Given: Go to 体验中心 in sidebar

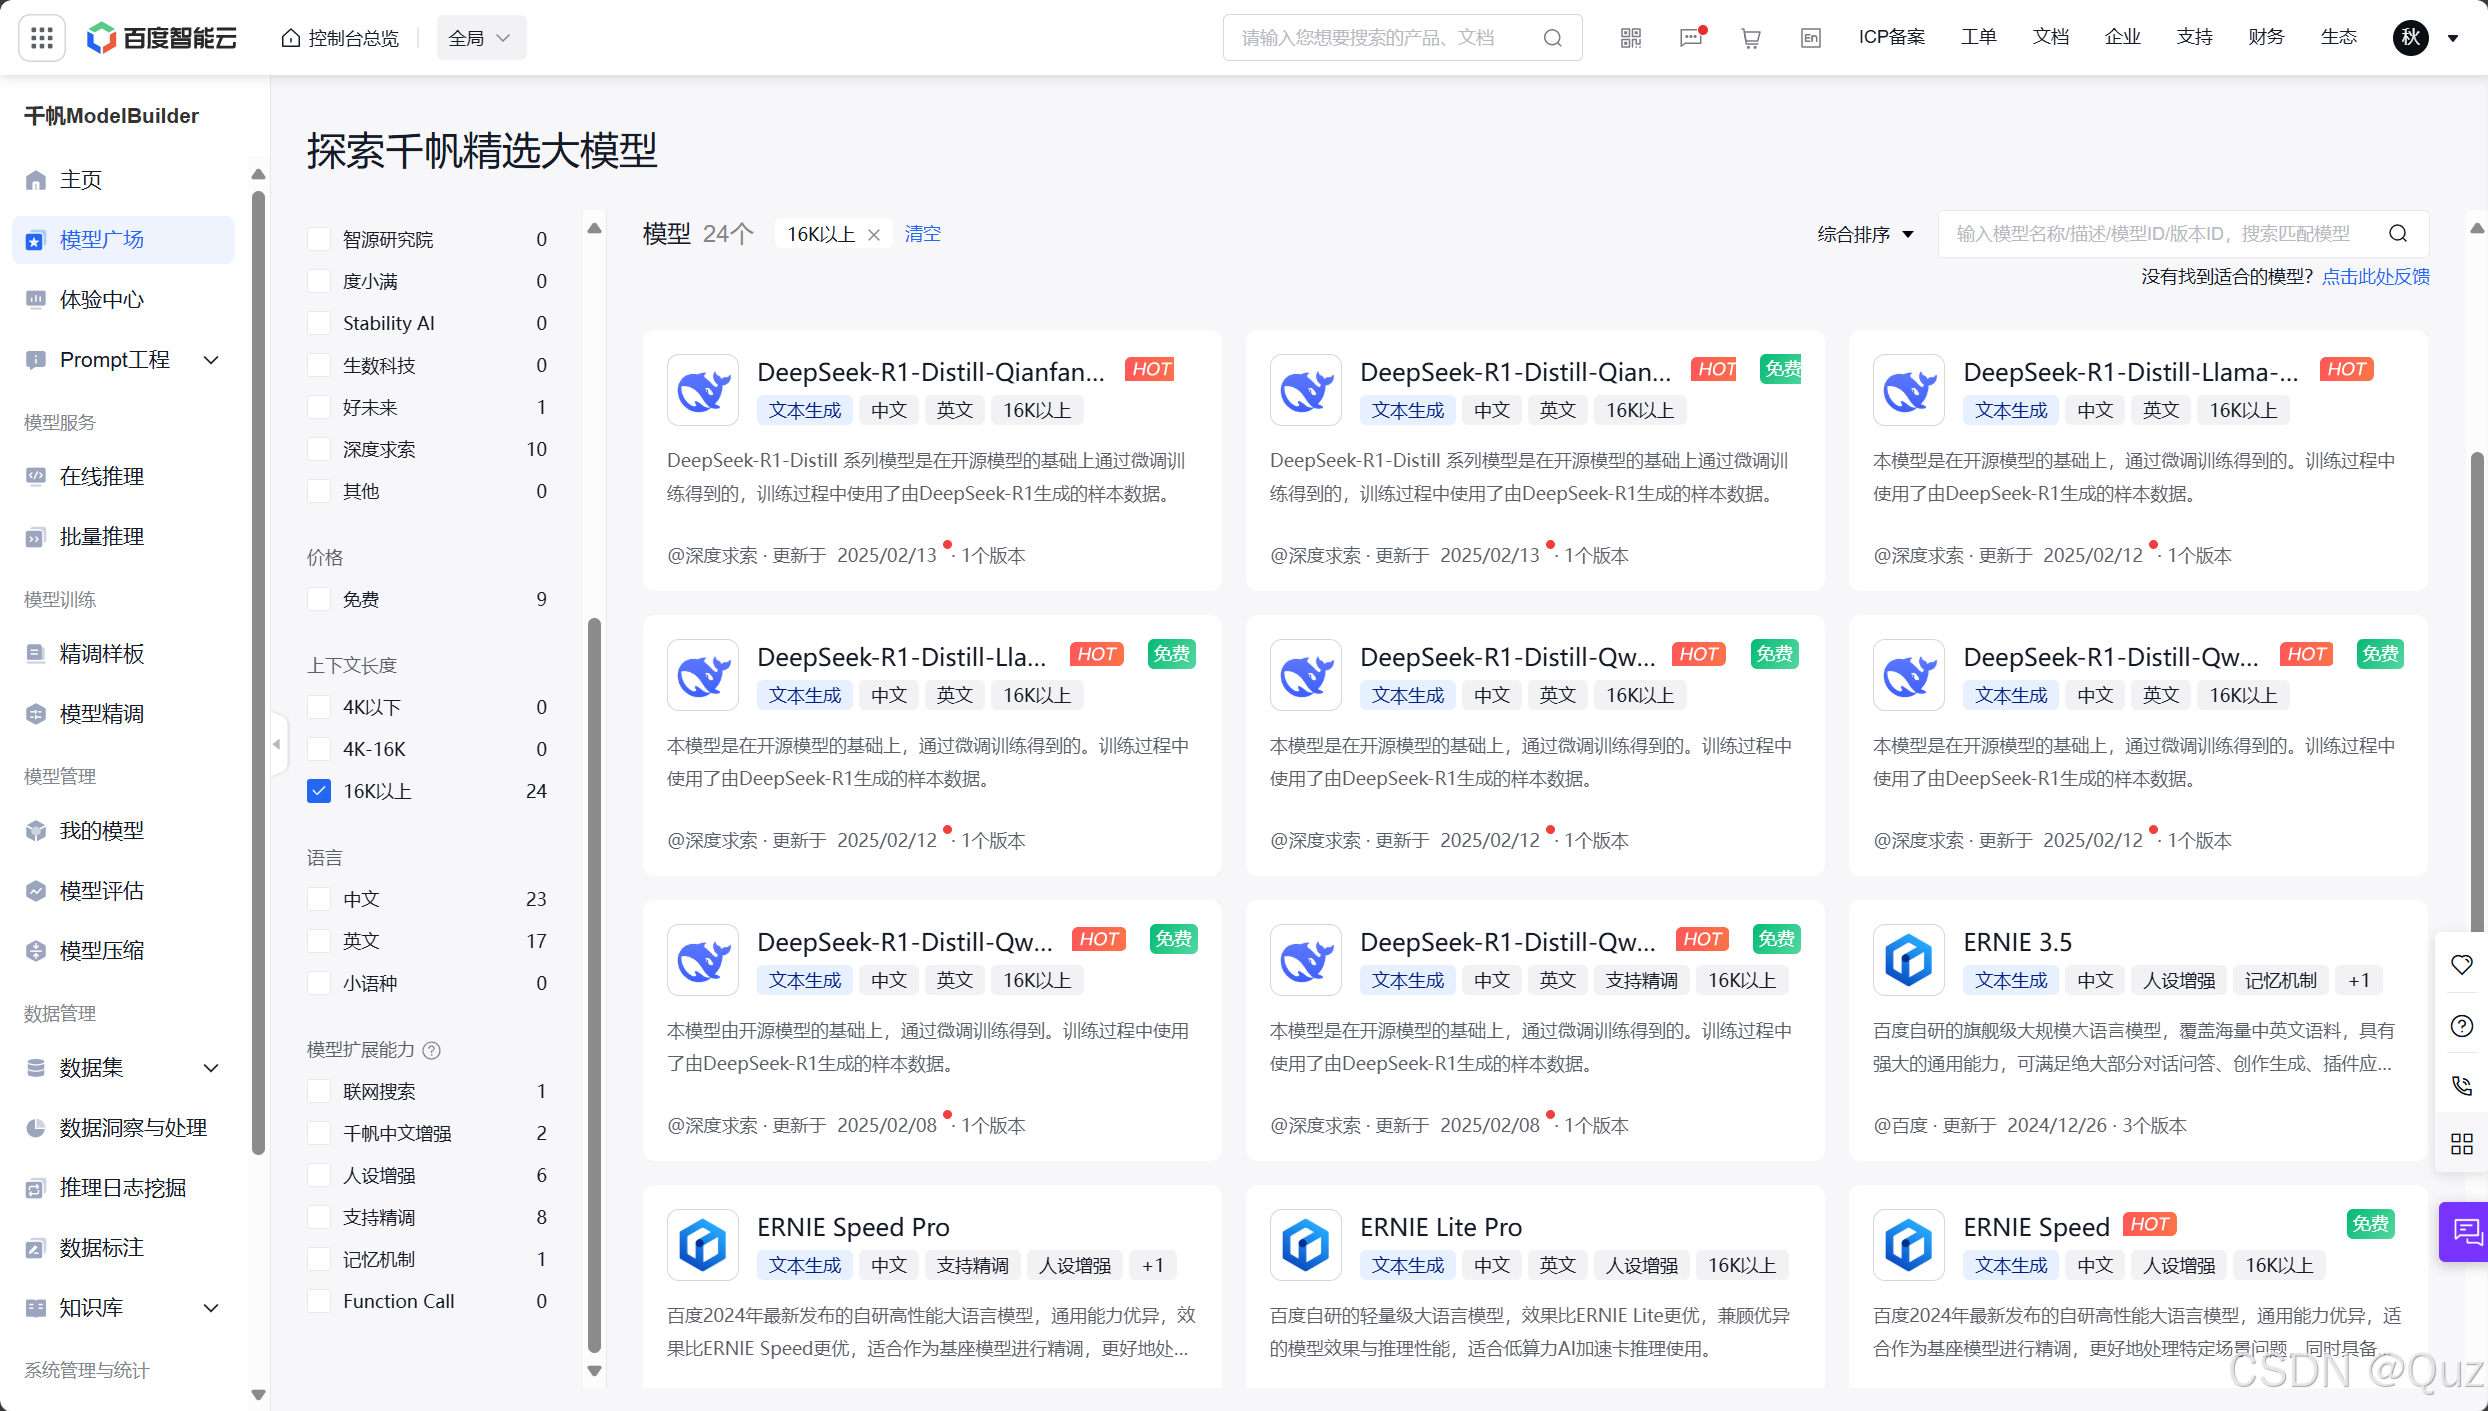Looking at the screenshot, I should click(102, 300).
